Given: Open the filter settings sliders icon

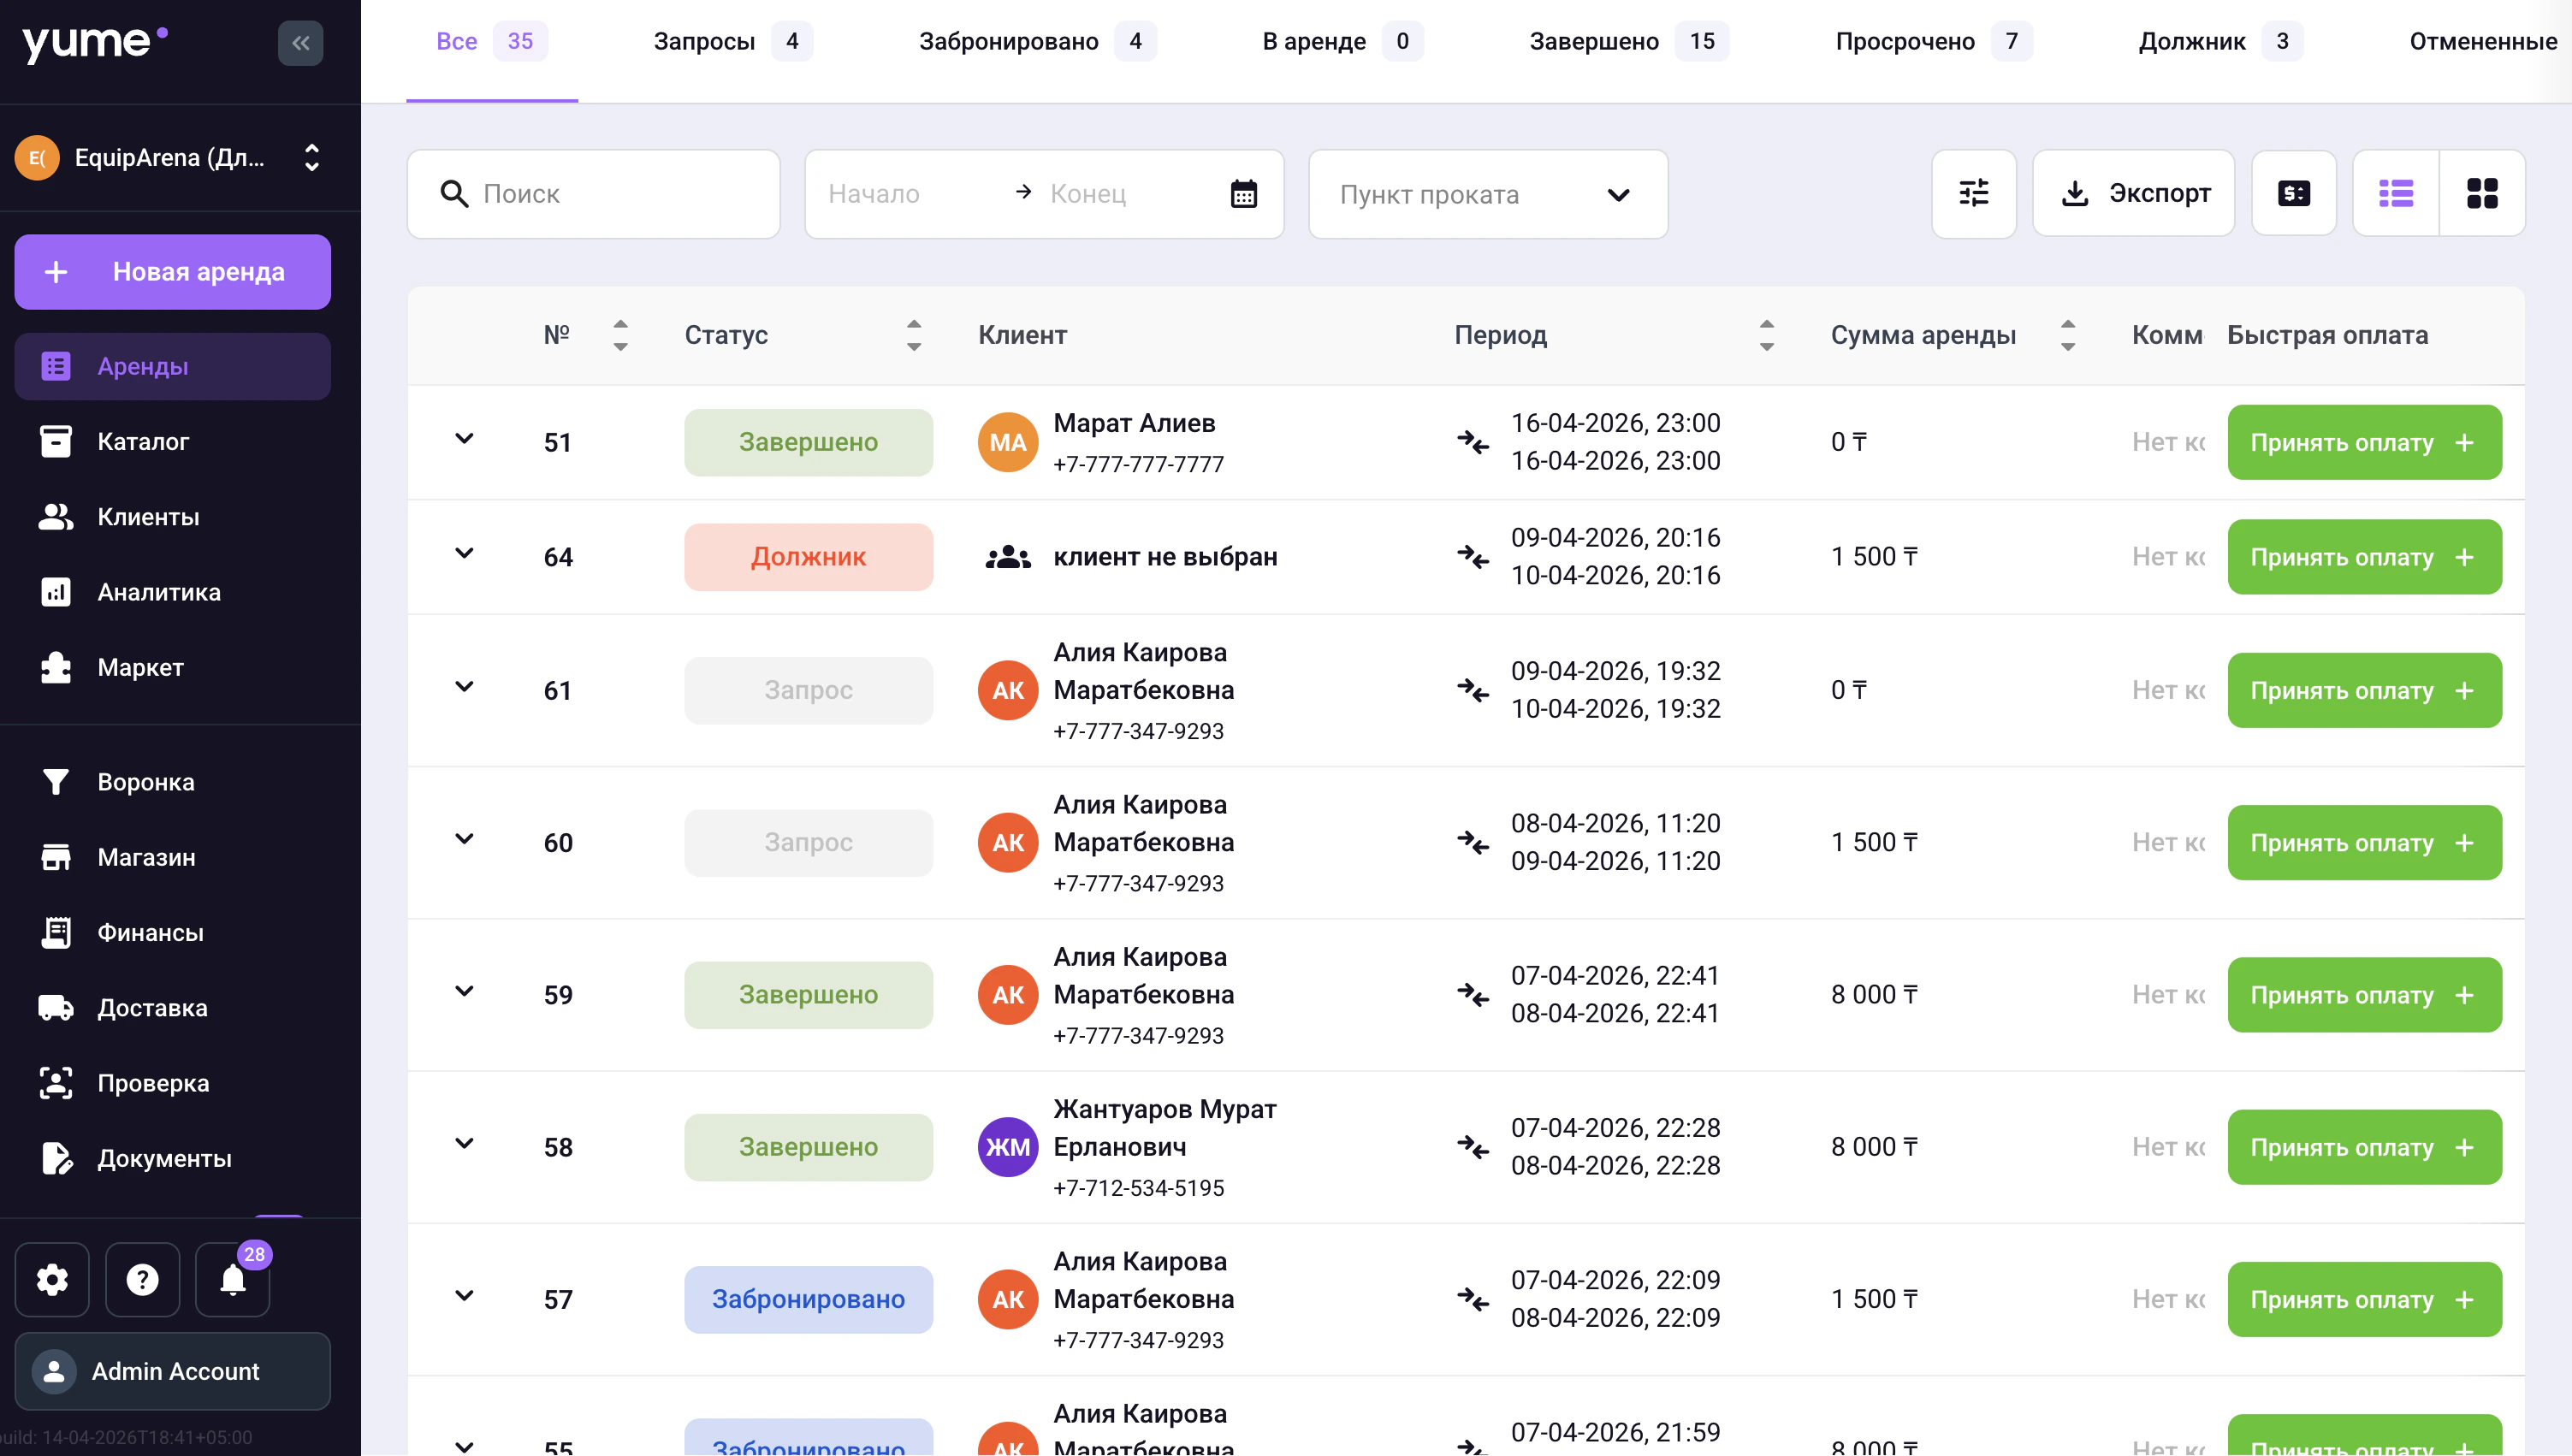Looking at the screenshot, I should click(x=1973, y=193).
